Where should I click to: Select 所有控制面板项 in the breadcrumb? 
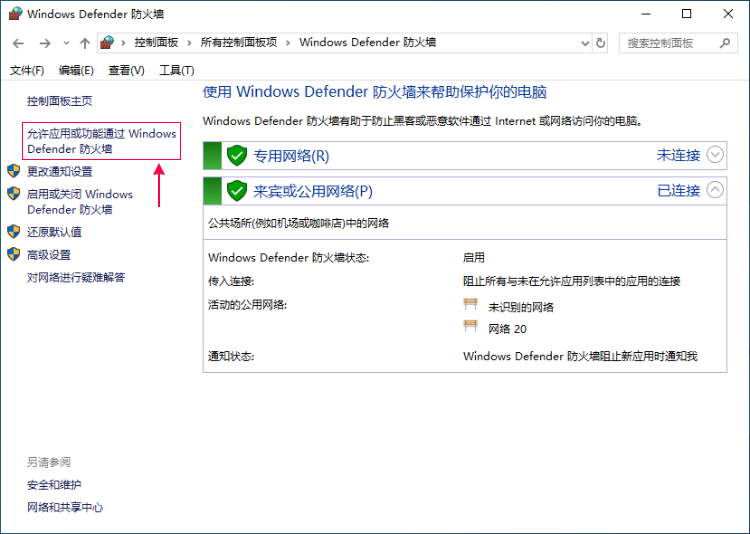click(x=239, y=43)
